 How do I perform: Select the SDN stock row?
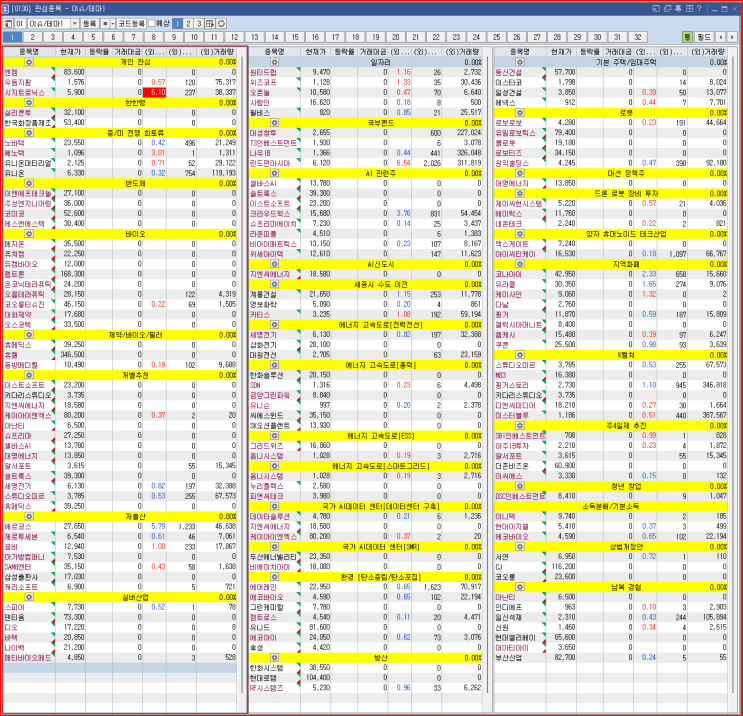coord(365,385)
